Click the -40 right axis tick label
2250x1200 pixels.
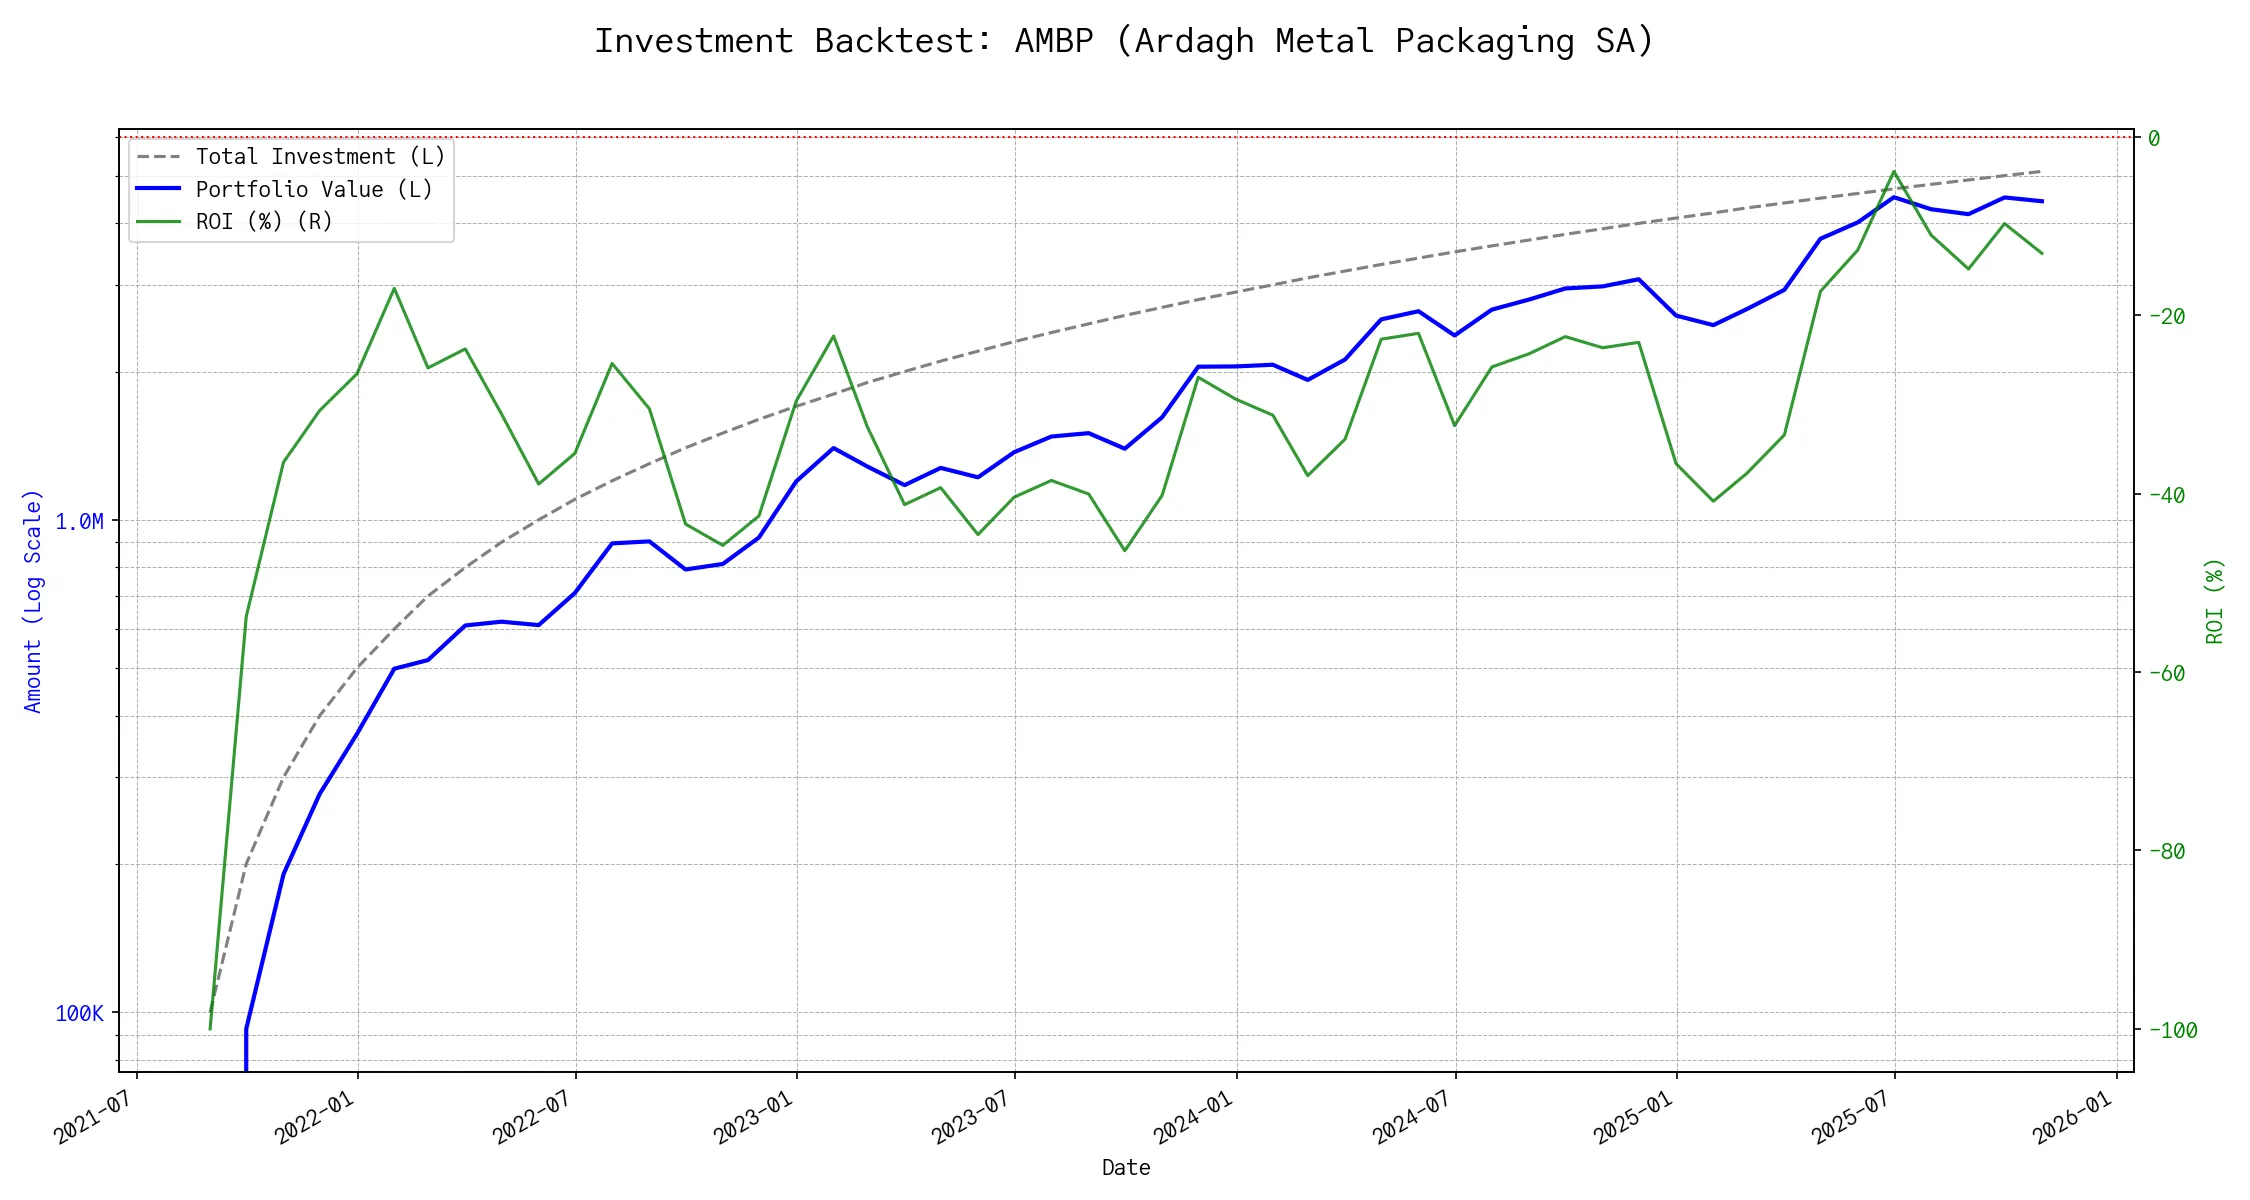point(2166,496)
